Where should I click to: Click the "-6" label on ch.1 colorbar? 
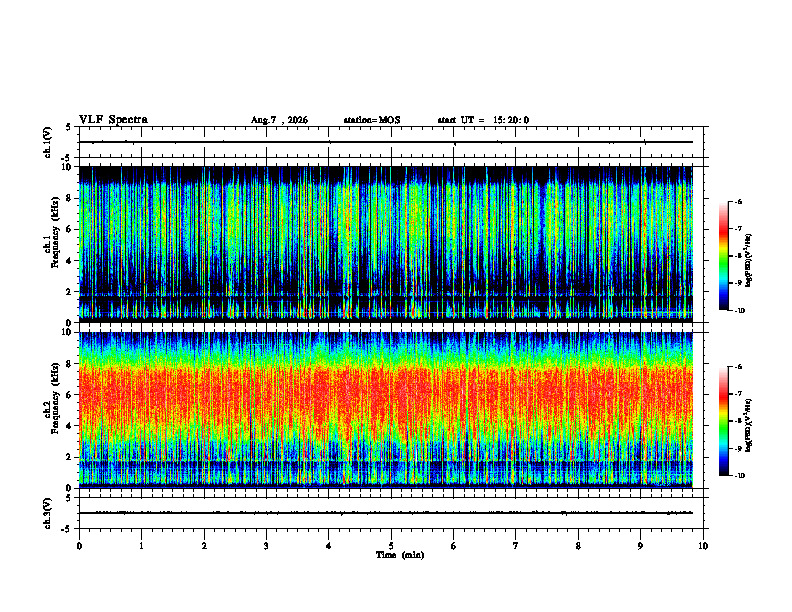(x=738, y=201)
